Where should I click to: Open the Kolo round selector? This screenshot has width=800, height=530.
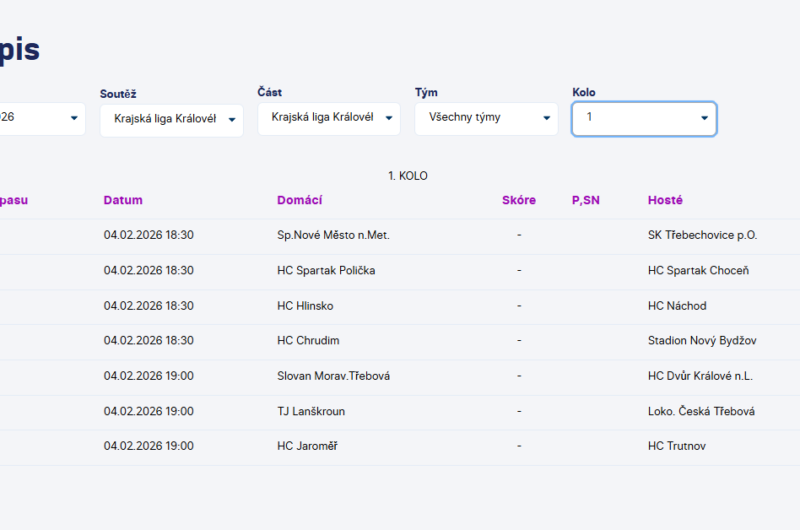[644, 118]
